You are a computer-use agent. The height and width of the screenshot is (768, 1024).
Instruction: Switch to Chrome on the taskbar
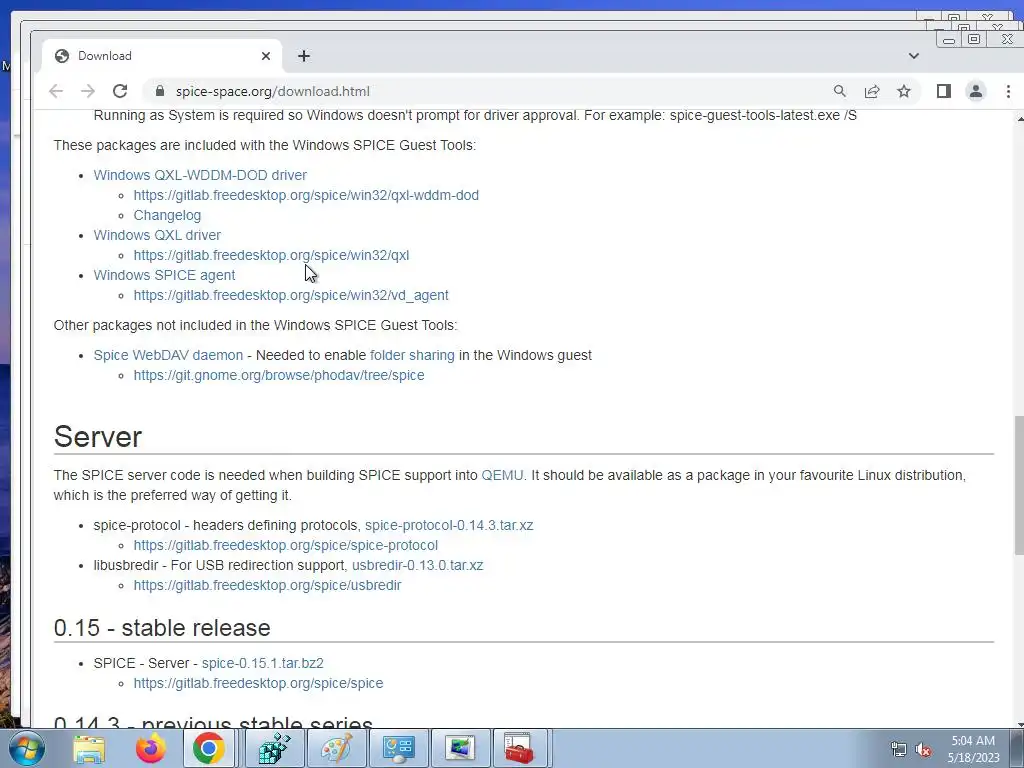209,748
